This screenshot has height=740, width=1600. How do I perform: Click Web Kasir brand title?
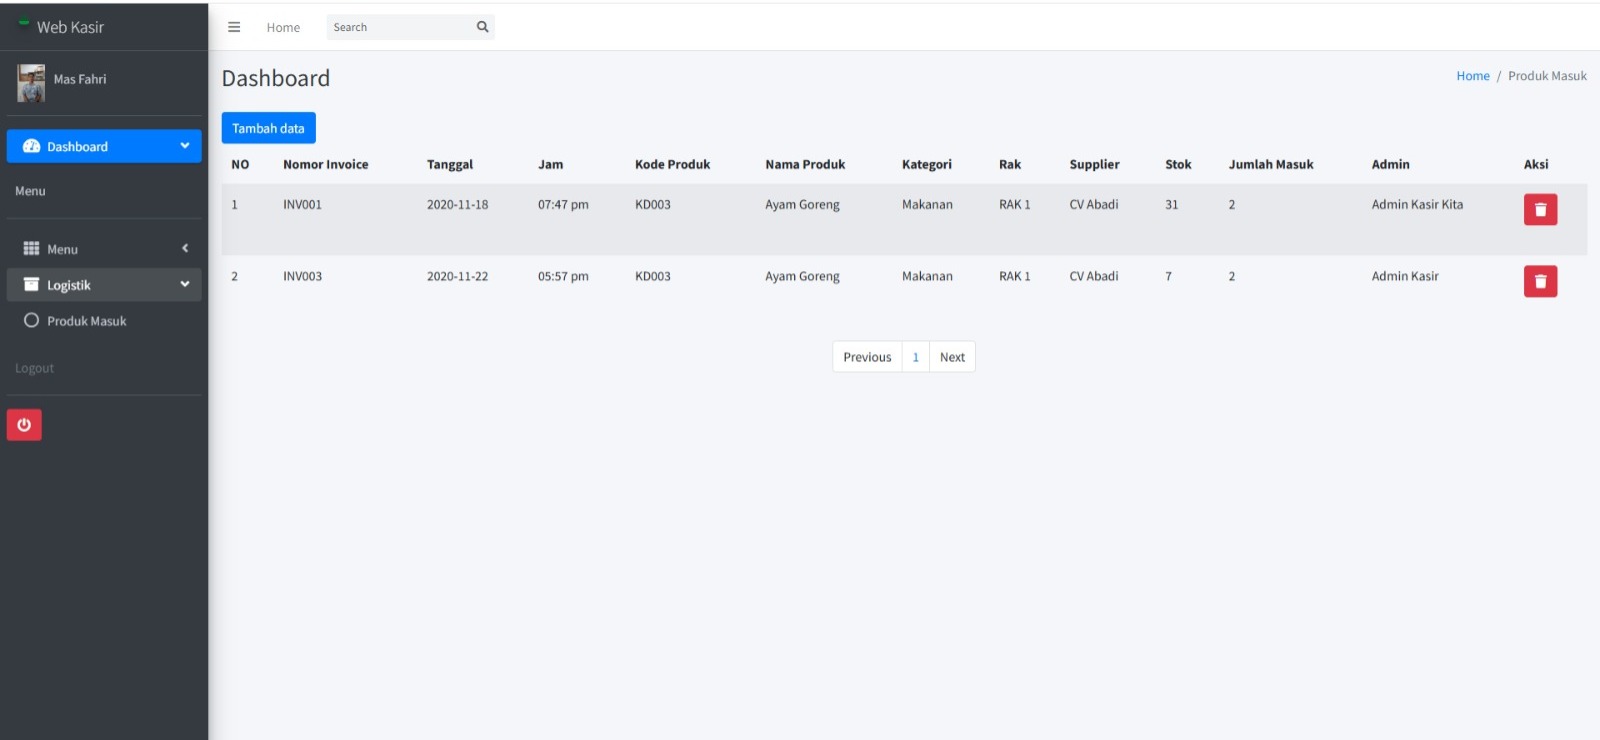(x=70, y=27)
